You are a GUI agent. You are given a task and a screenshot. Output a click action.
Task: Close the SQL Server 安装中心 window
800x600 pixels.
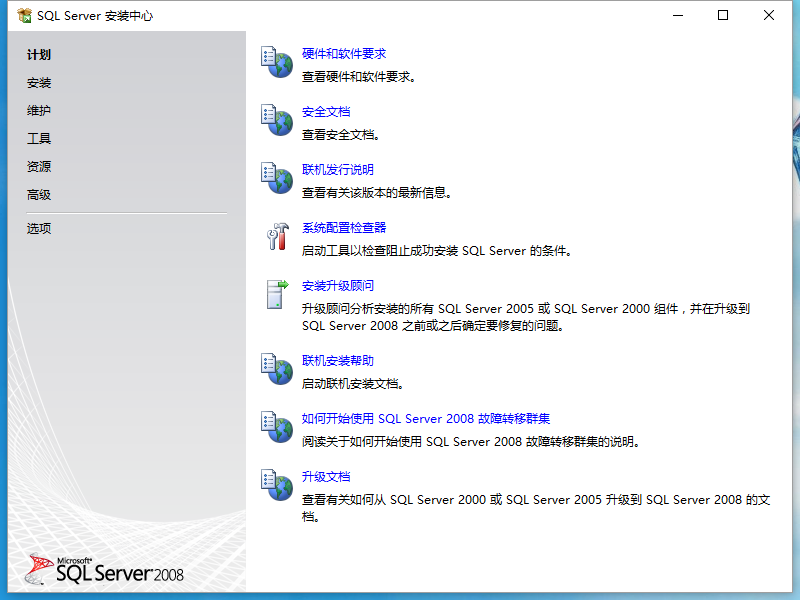(x=768, y=15)
